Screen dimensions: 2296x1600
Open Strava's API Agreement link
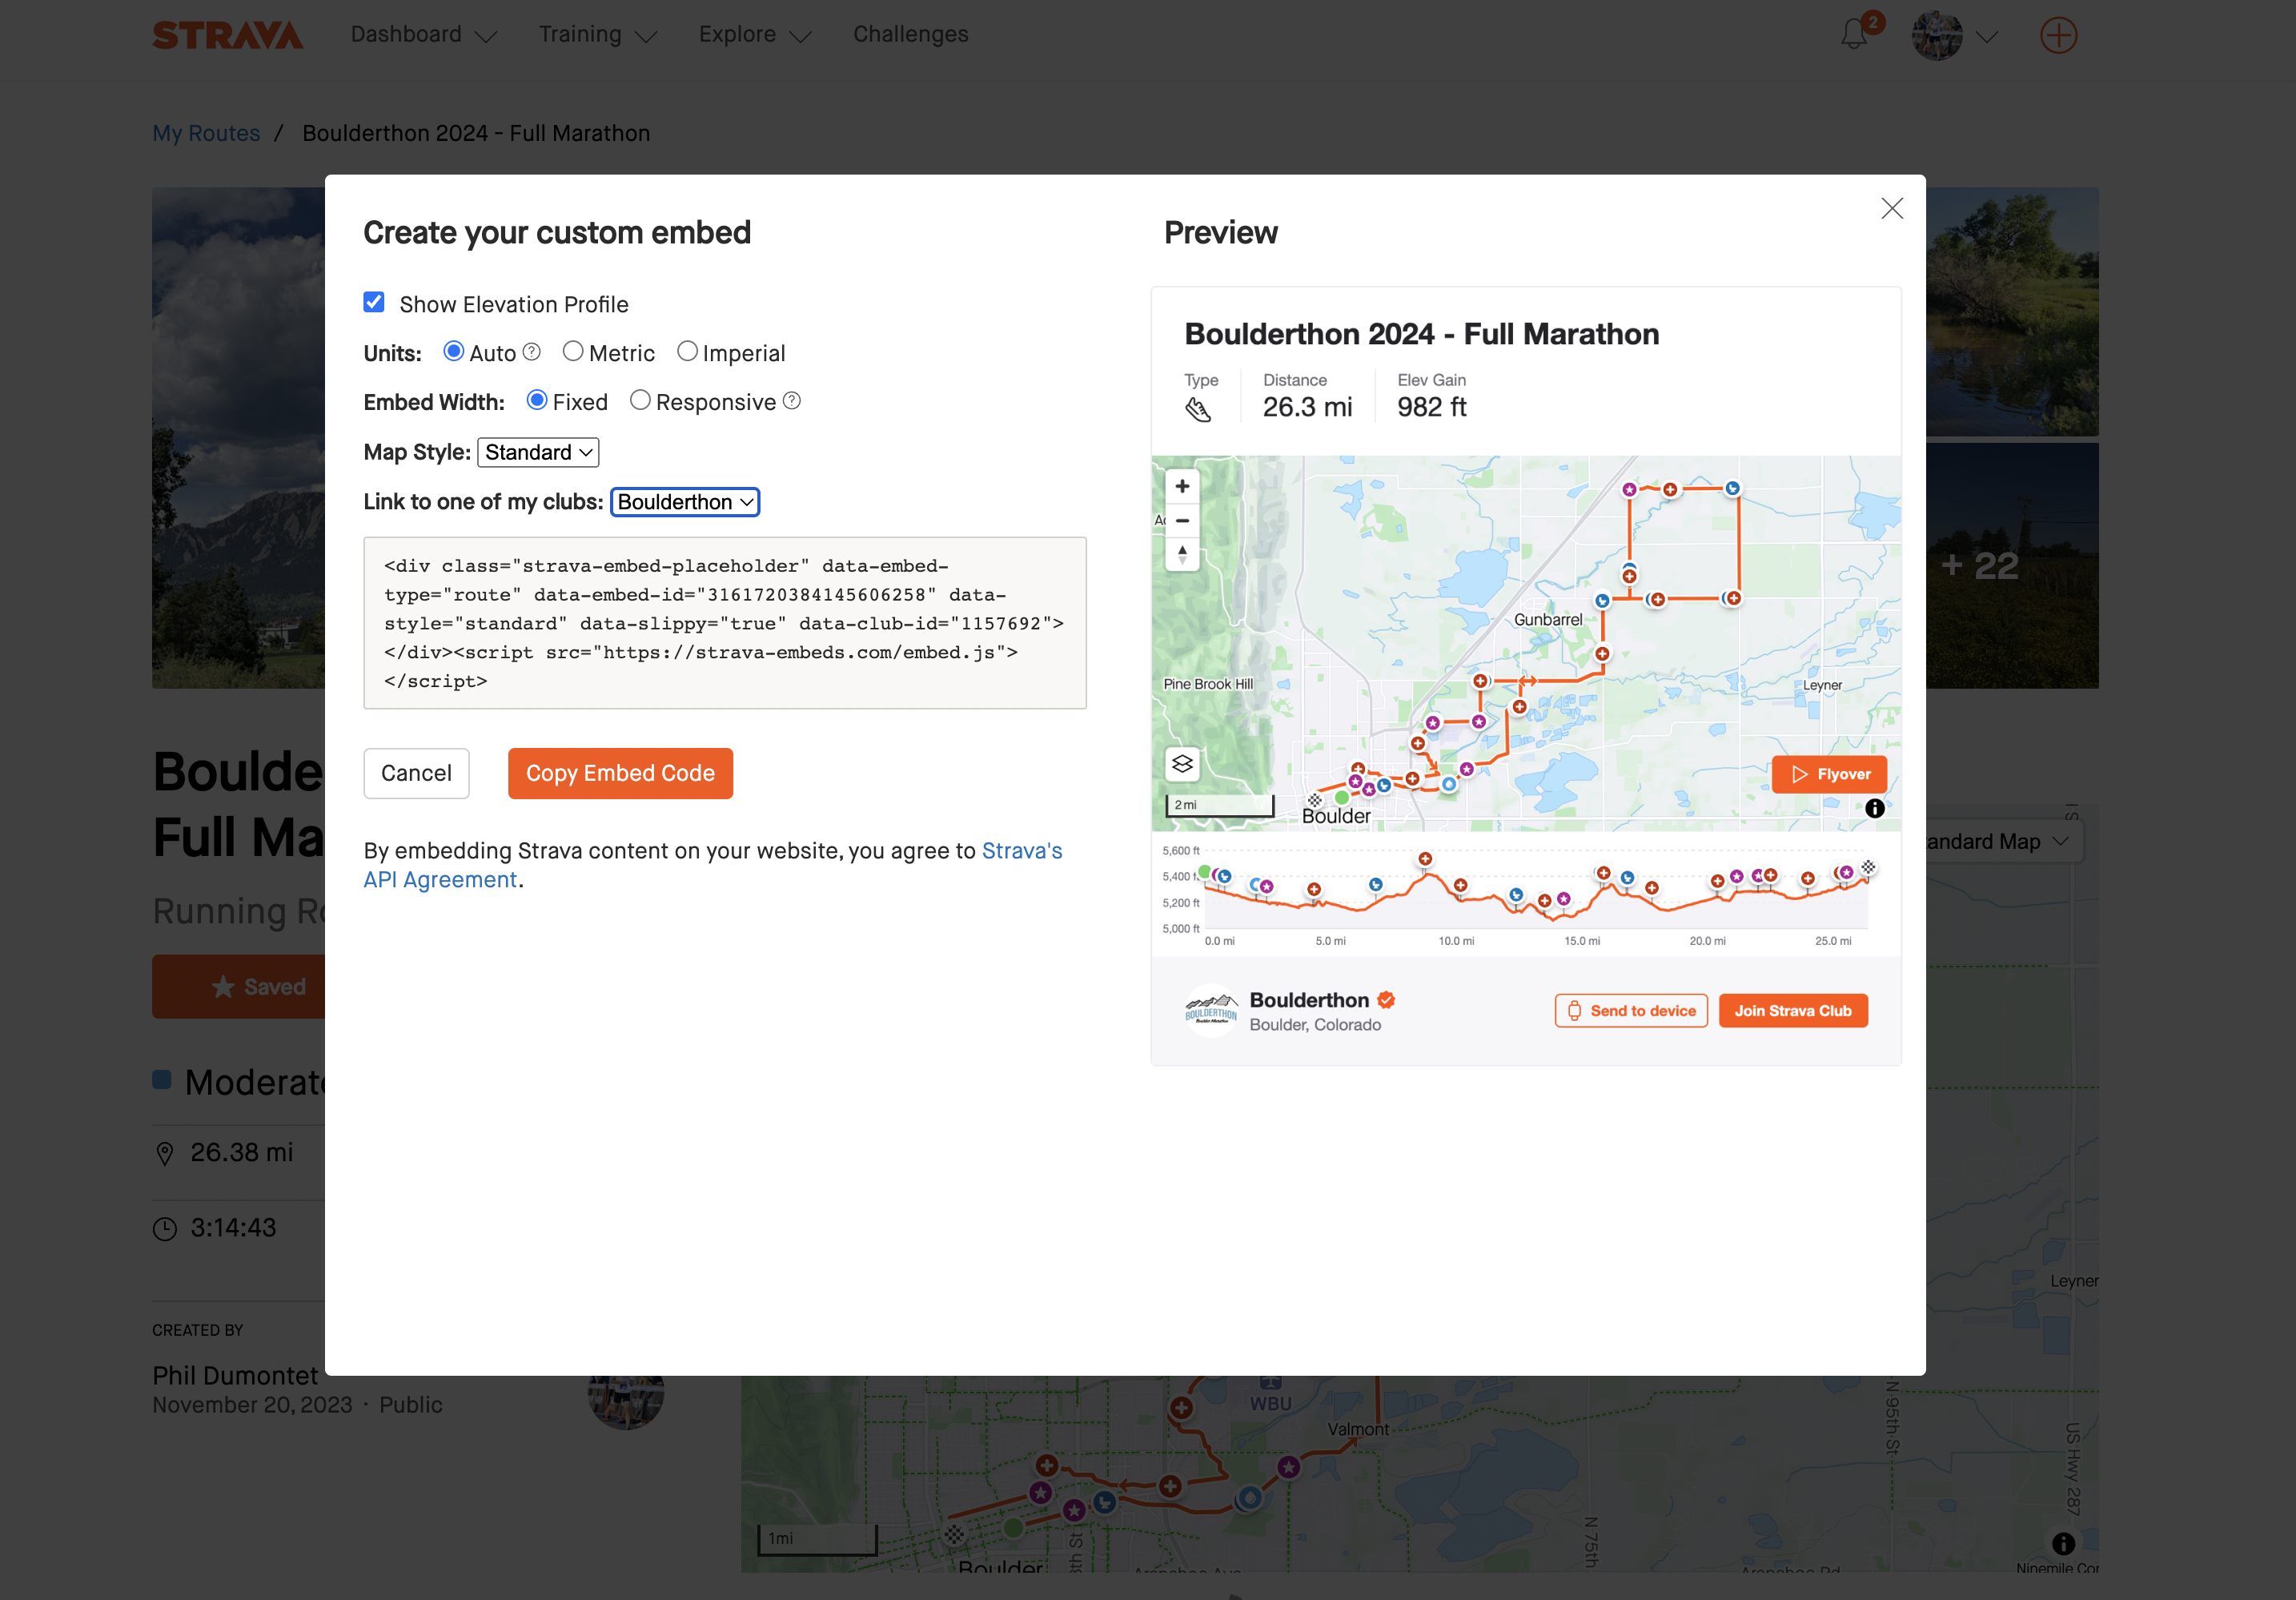pyautogui.click(x=712, y=865)
